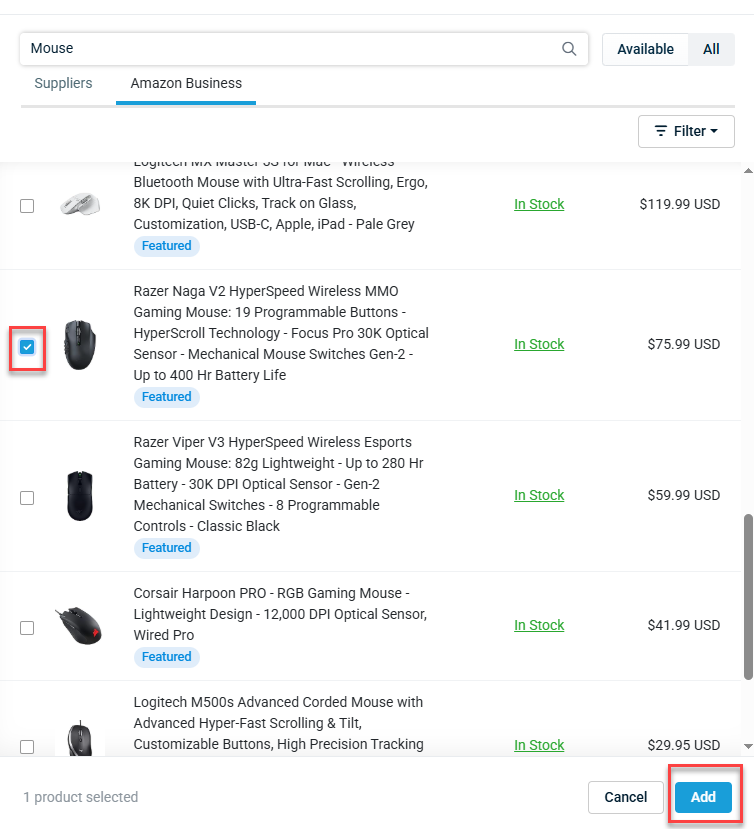The image size is (754, 829).
Task: Click the list's vertical scrollbar thumb
Action: tap(748, 596)
